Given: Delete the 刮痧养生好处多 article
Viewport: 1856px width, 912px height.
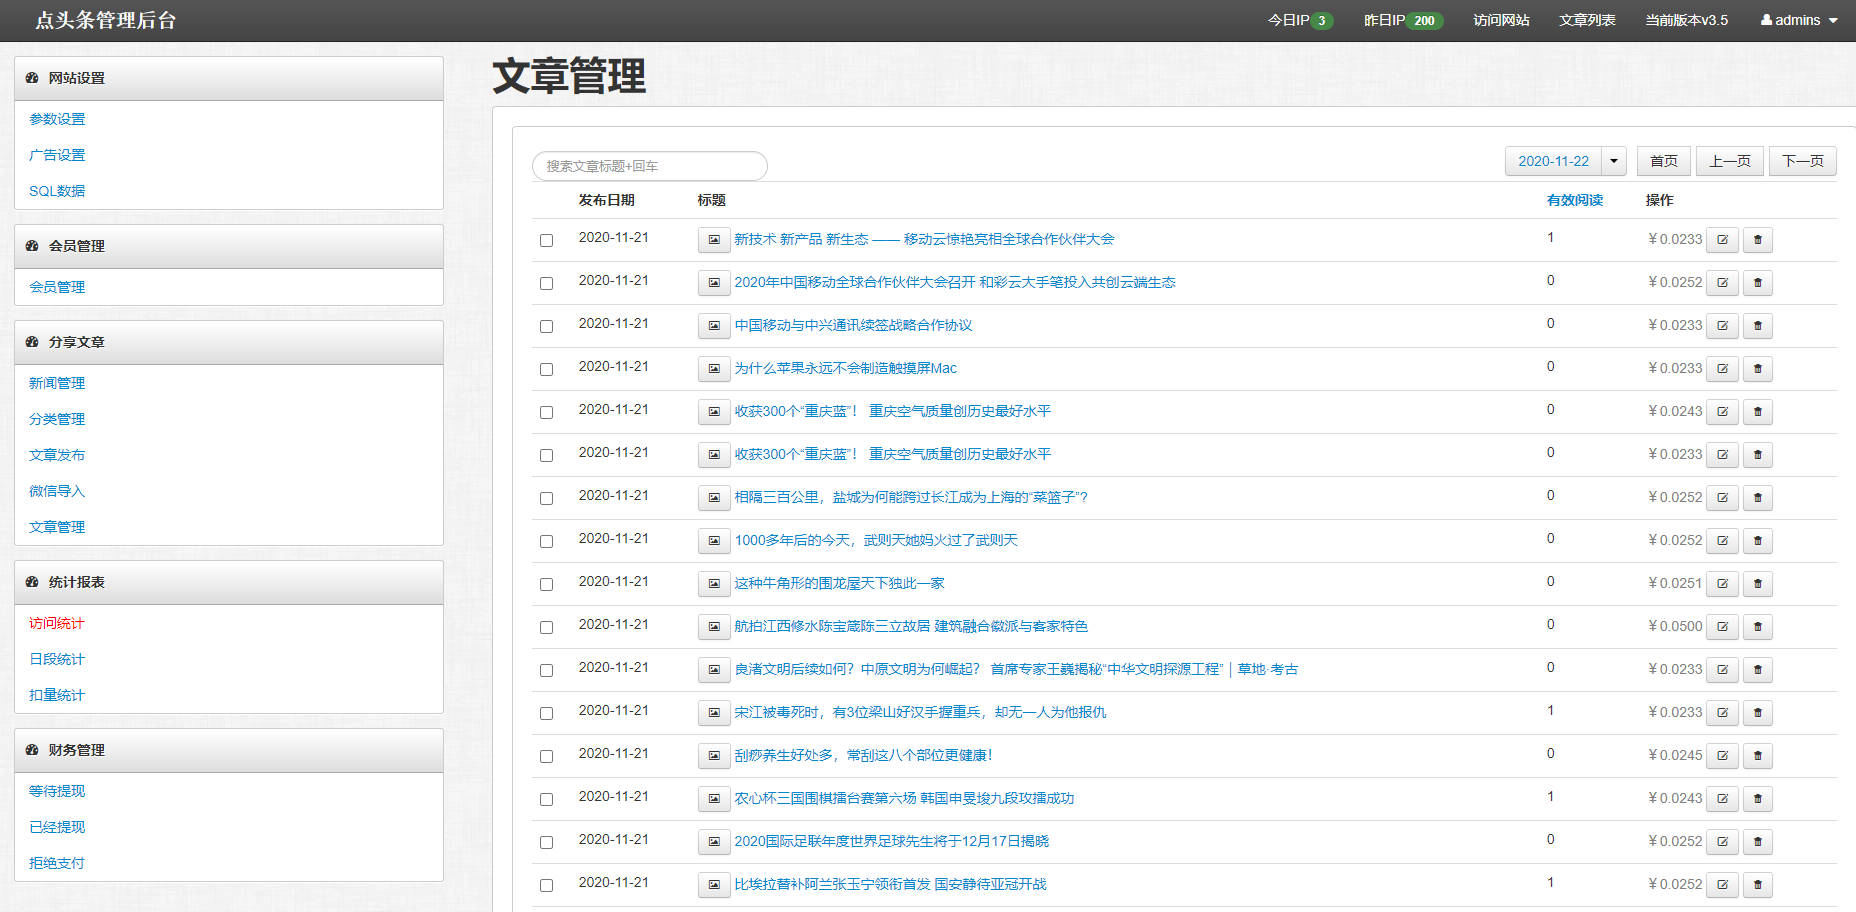Looking at the screenshot, I should pos(1757,756).
